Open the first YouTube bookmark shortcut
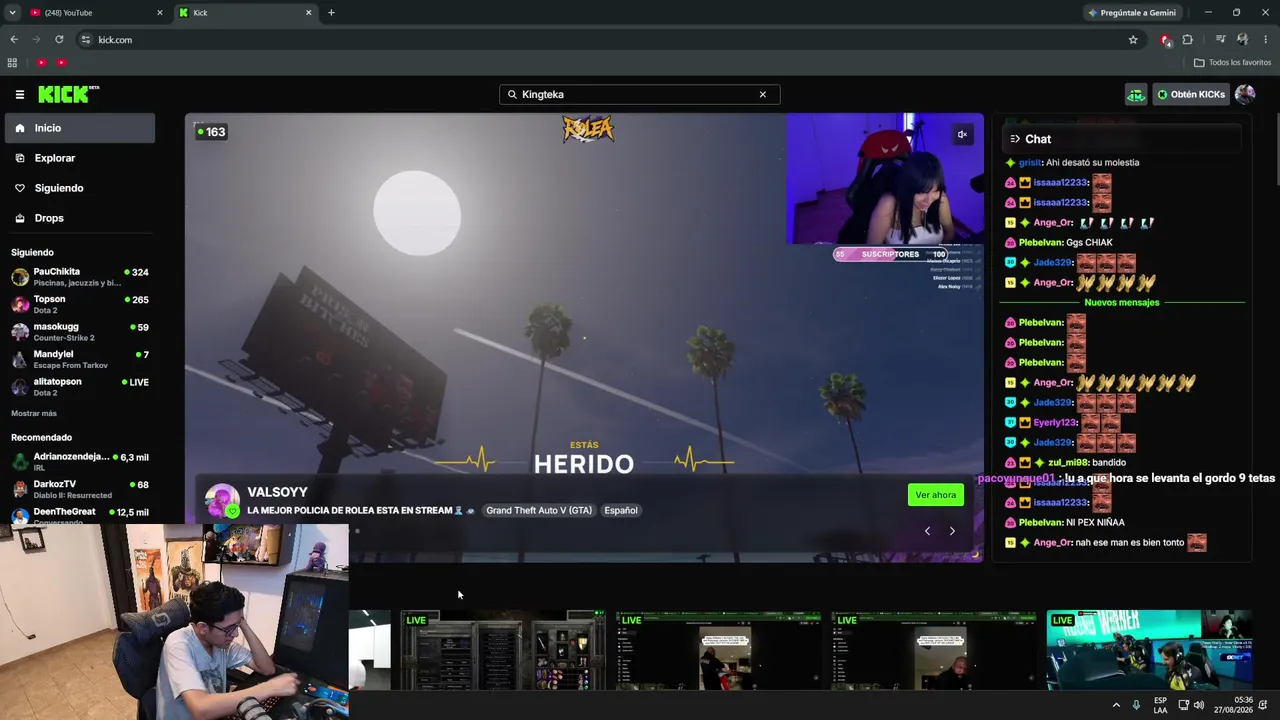1280x720 pixels. pos(41,62)
